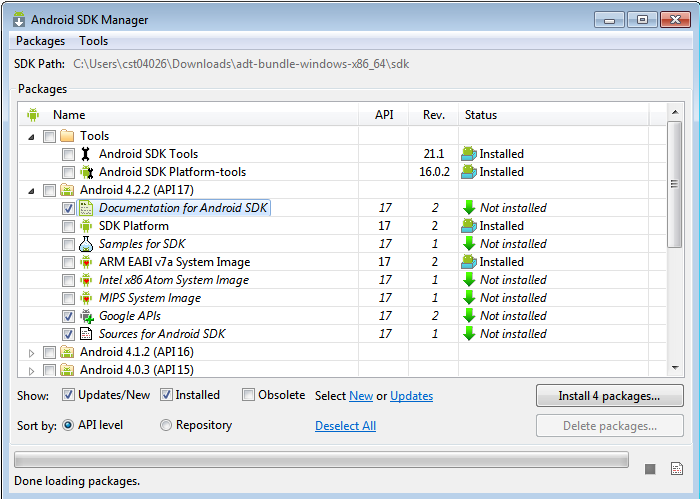Uncheck Sources for Android SDK checkbox

pyautogui.click(x=68, y=334)
